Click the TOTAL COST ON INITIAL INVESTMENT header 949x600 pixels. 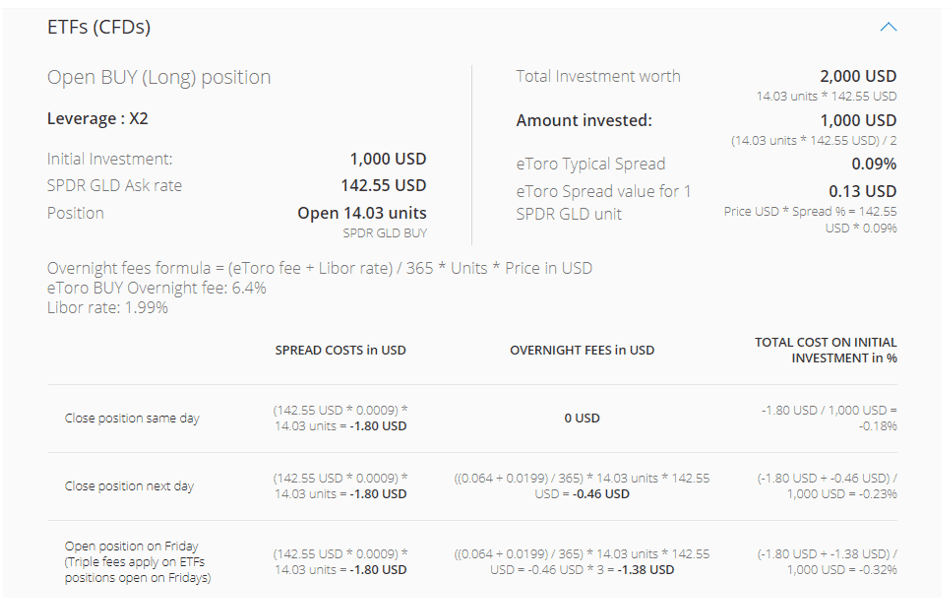(x=826, y=350)
